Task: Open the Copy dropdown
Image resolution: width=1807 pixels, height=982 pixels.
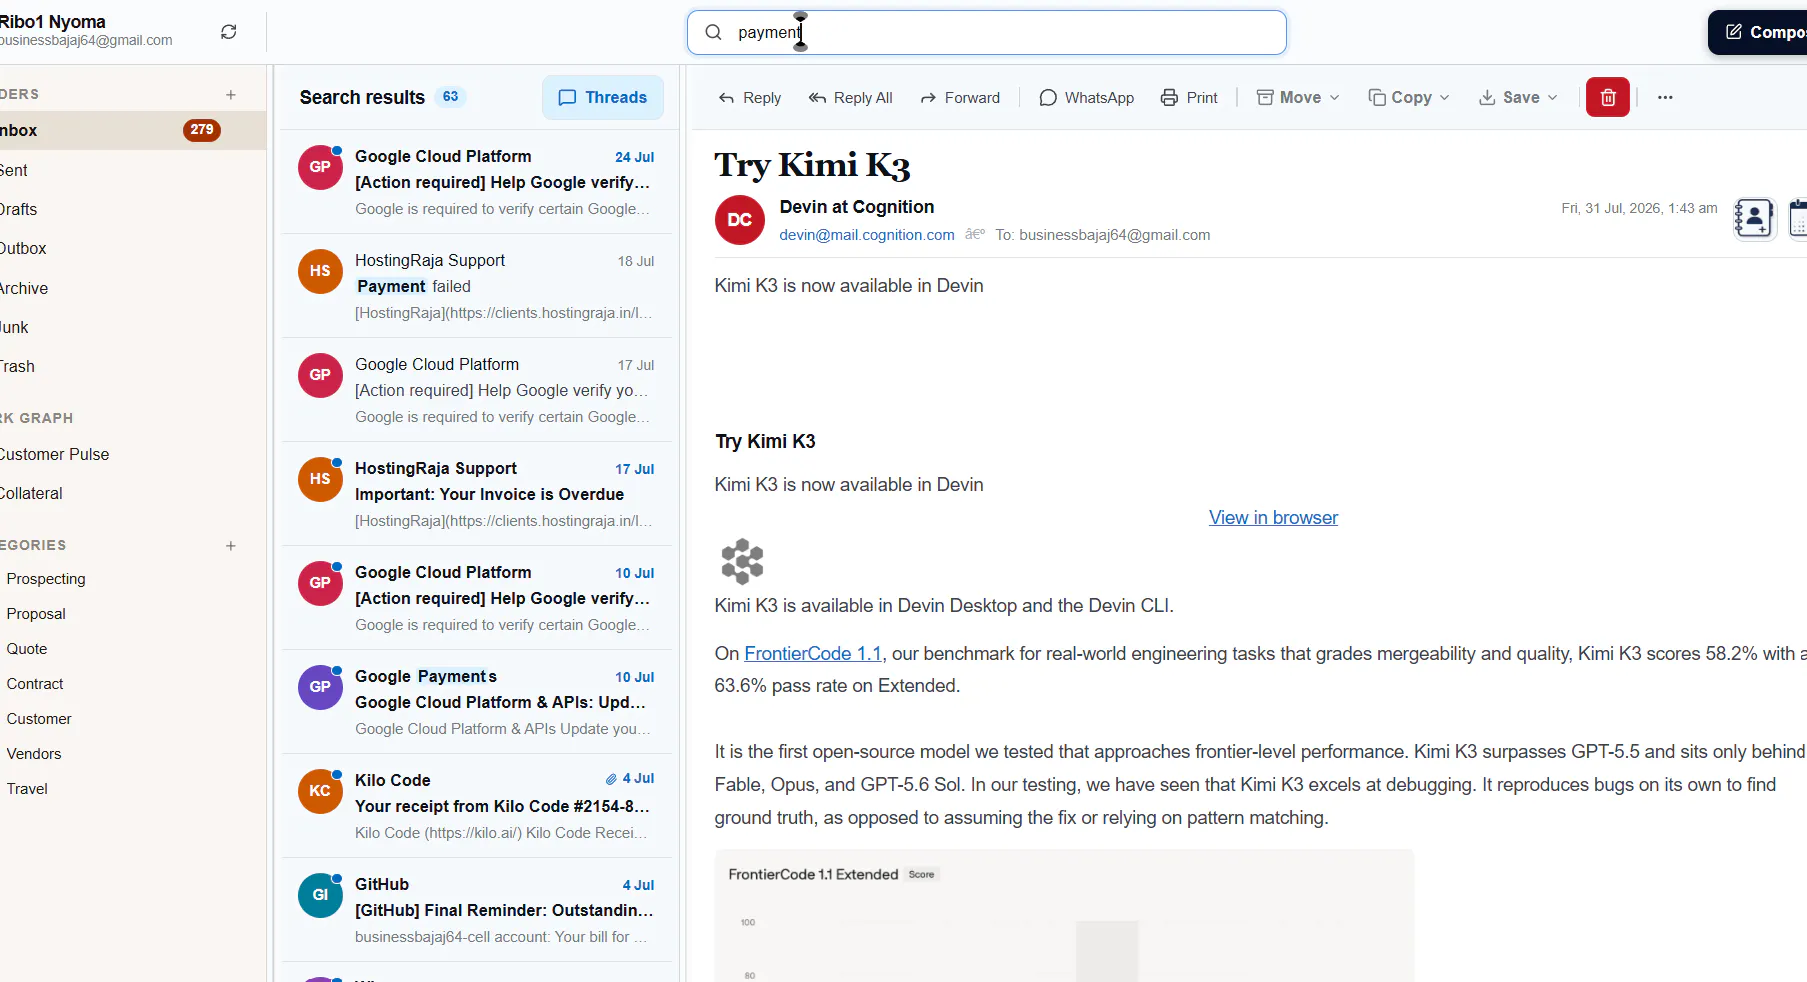Action: click(x=1409, y=97)
